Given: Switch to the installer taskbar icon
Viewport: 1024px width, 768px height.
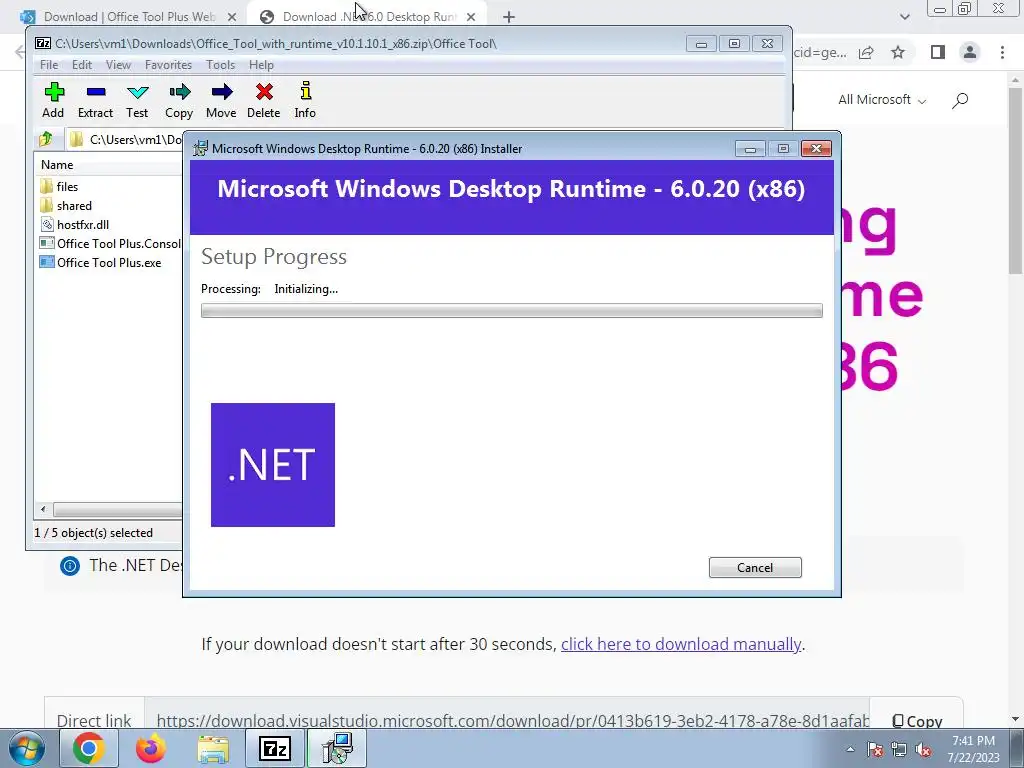Looking at the screenshot, I should click(x=337, y=748).
